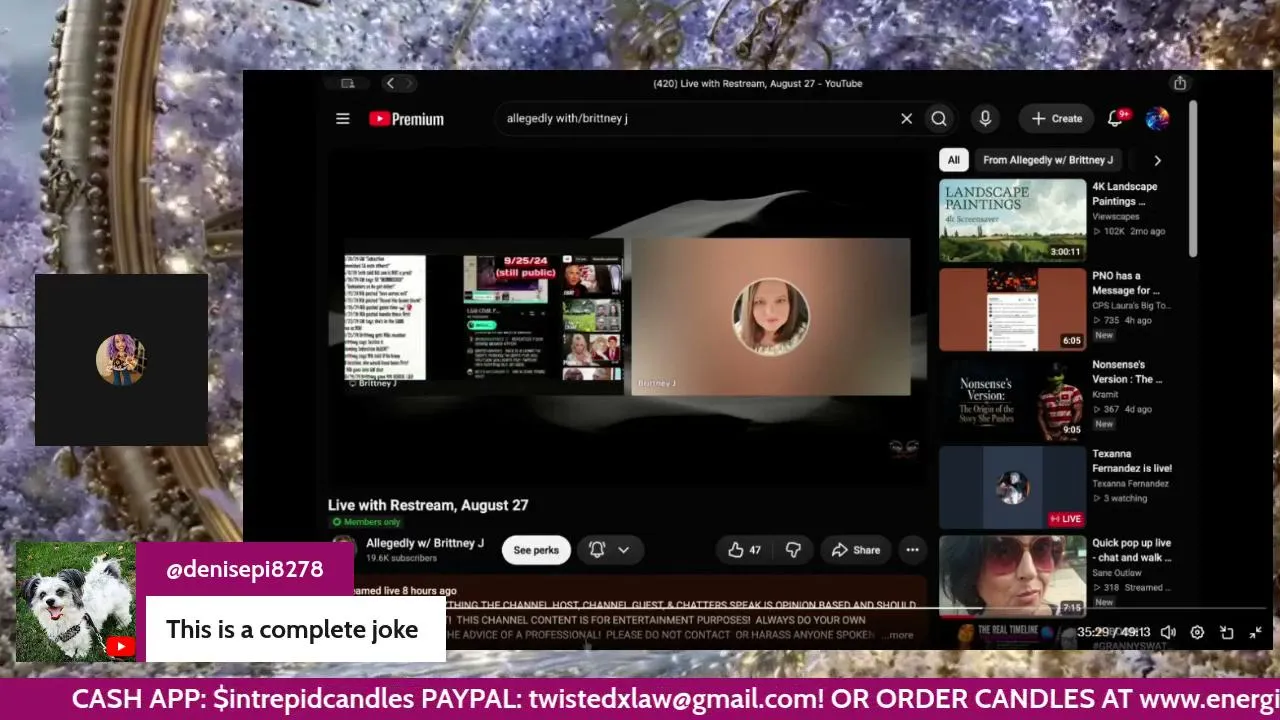Screen dimensions: 1280x720
Task: Select the From Allegedly w/ Brittney J chip
Action: tap(1048, 160)
